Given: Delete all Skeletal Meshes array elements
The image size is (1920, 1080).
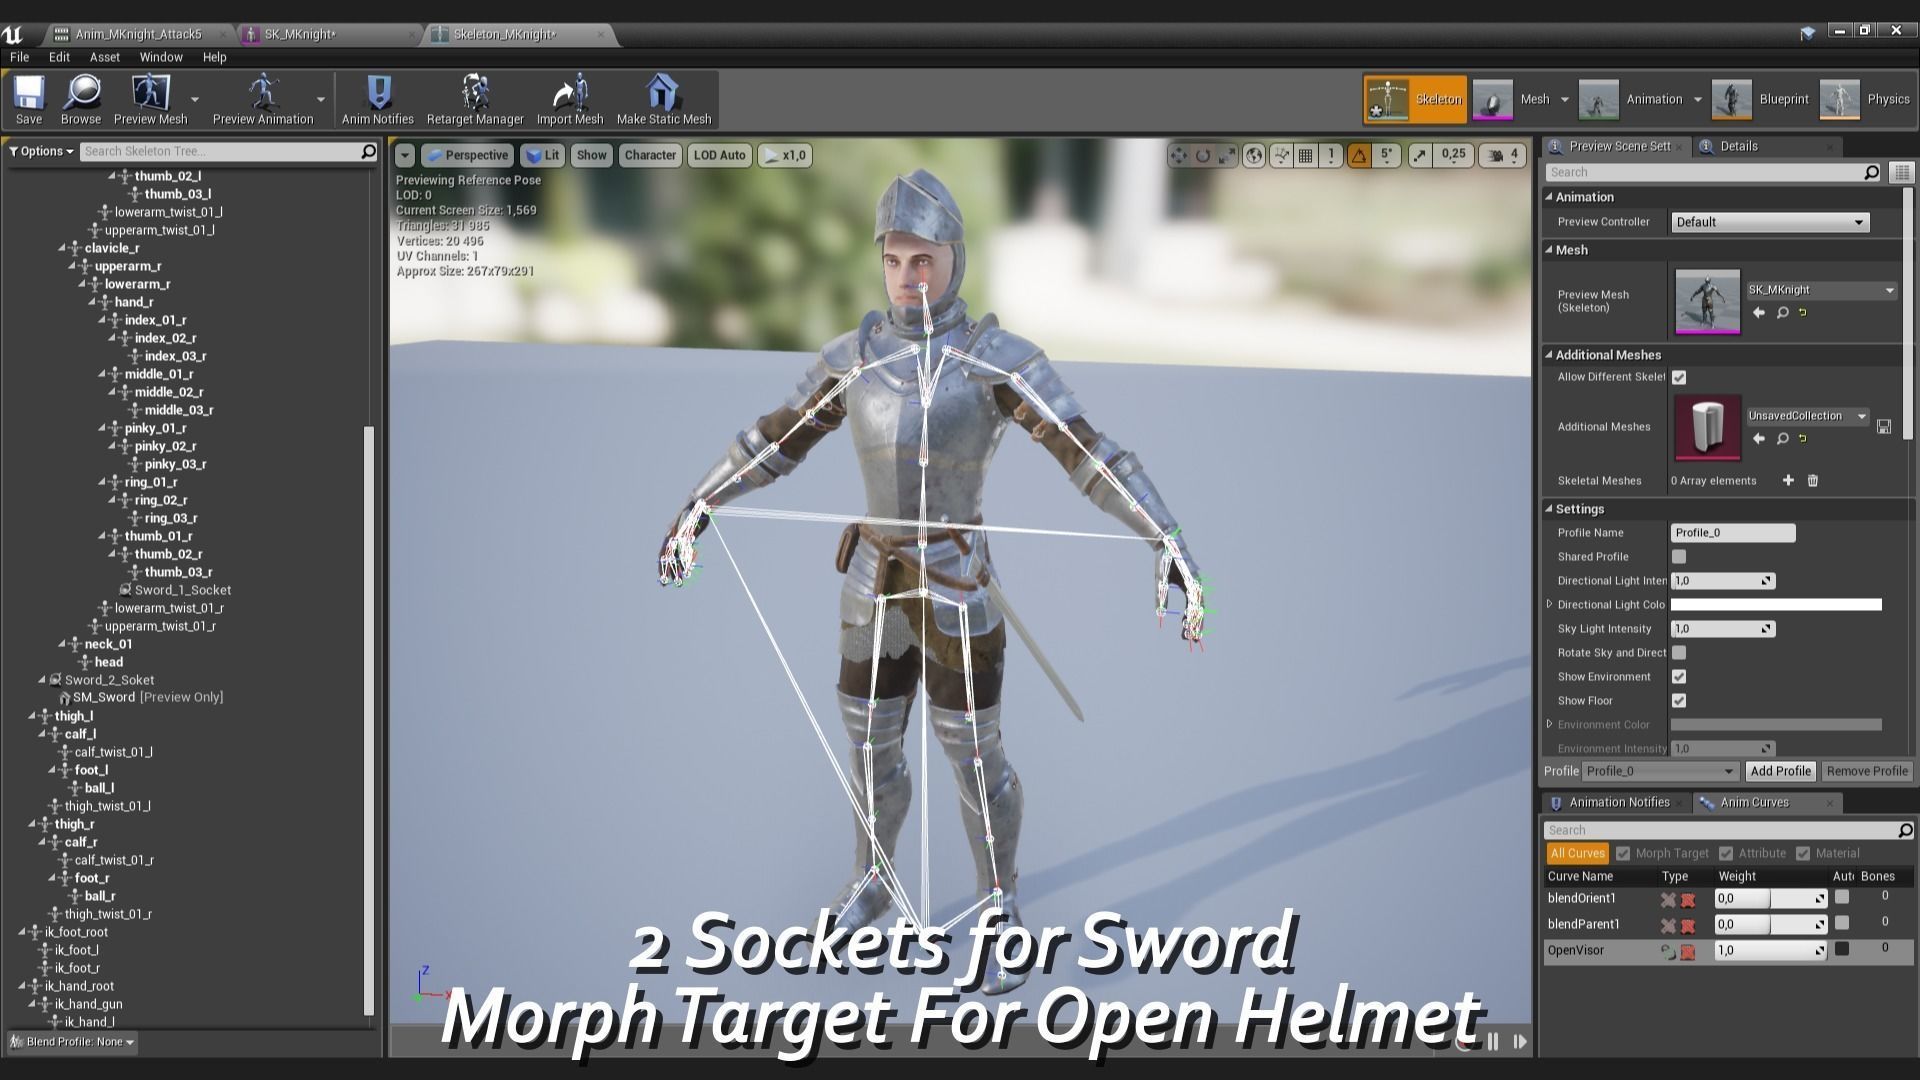Looking at the screenshot, I should [1813, 481].
